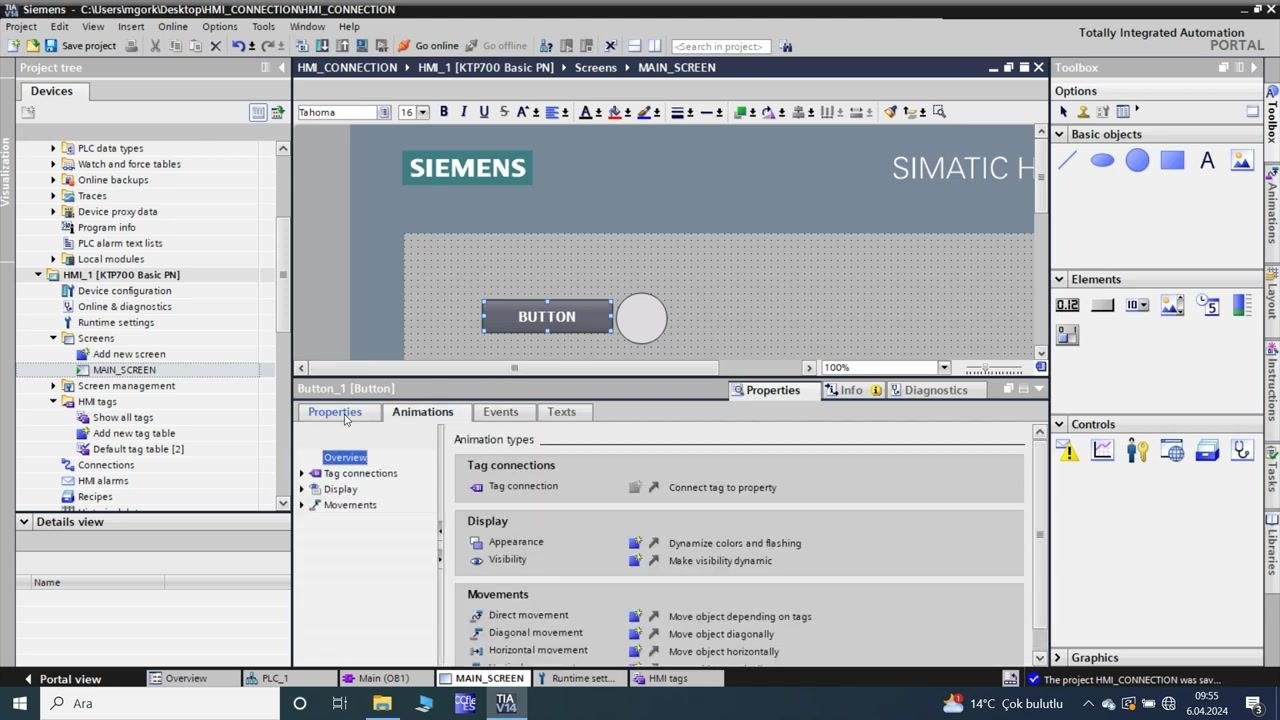This screenshot has height=720, width=1280.
Task: Select the Alarm view control
Action: [x=1067, y=451]
